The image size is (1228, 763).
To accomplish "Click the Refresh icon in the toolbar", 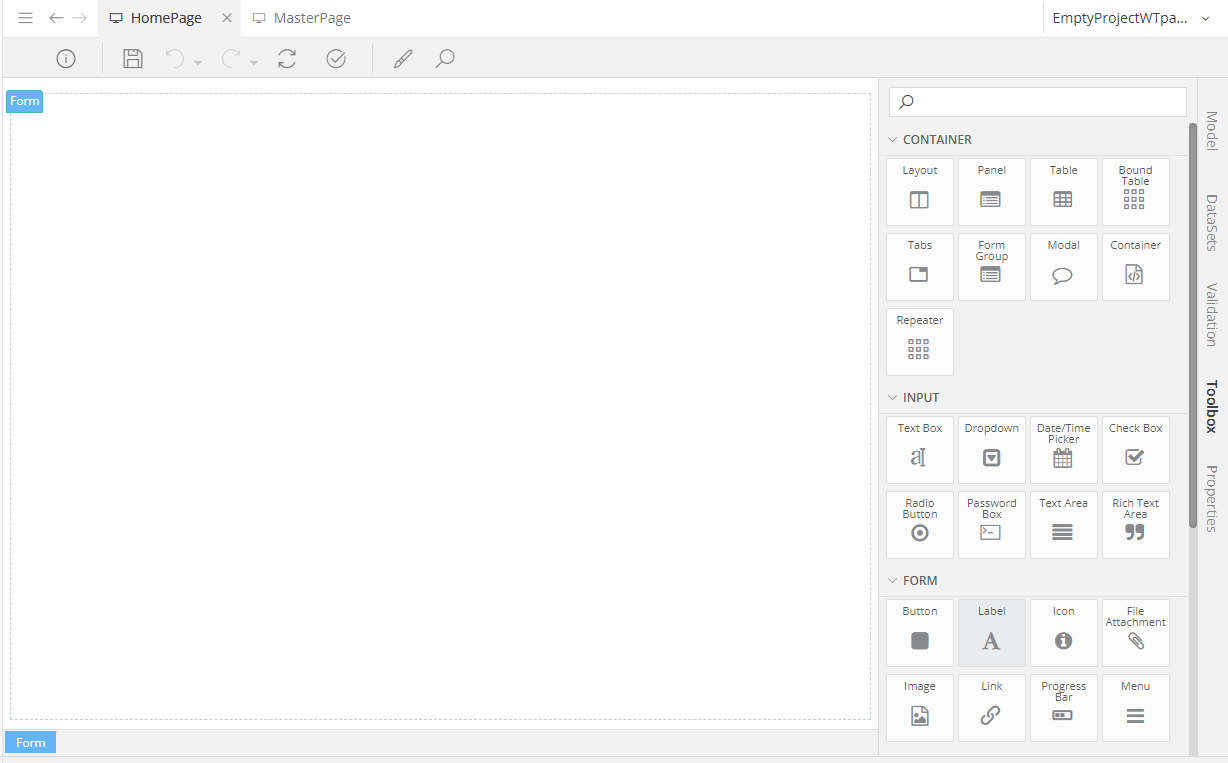I will [287, 59].
